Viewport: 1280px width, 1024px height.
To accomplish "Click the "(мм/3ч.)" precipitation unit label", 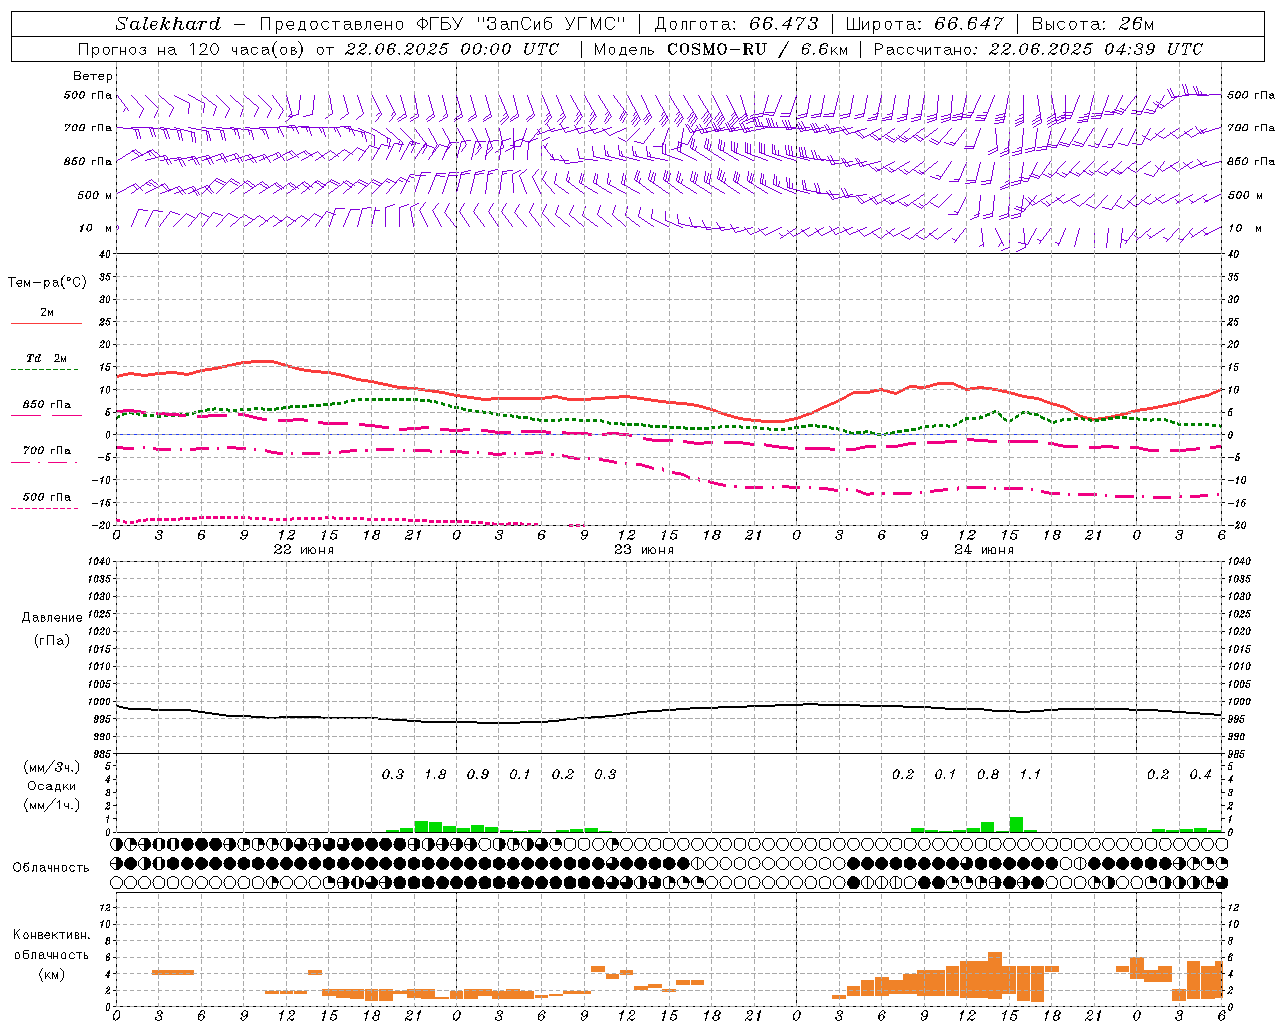I will (x=52, y=767).
